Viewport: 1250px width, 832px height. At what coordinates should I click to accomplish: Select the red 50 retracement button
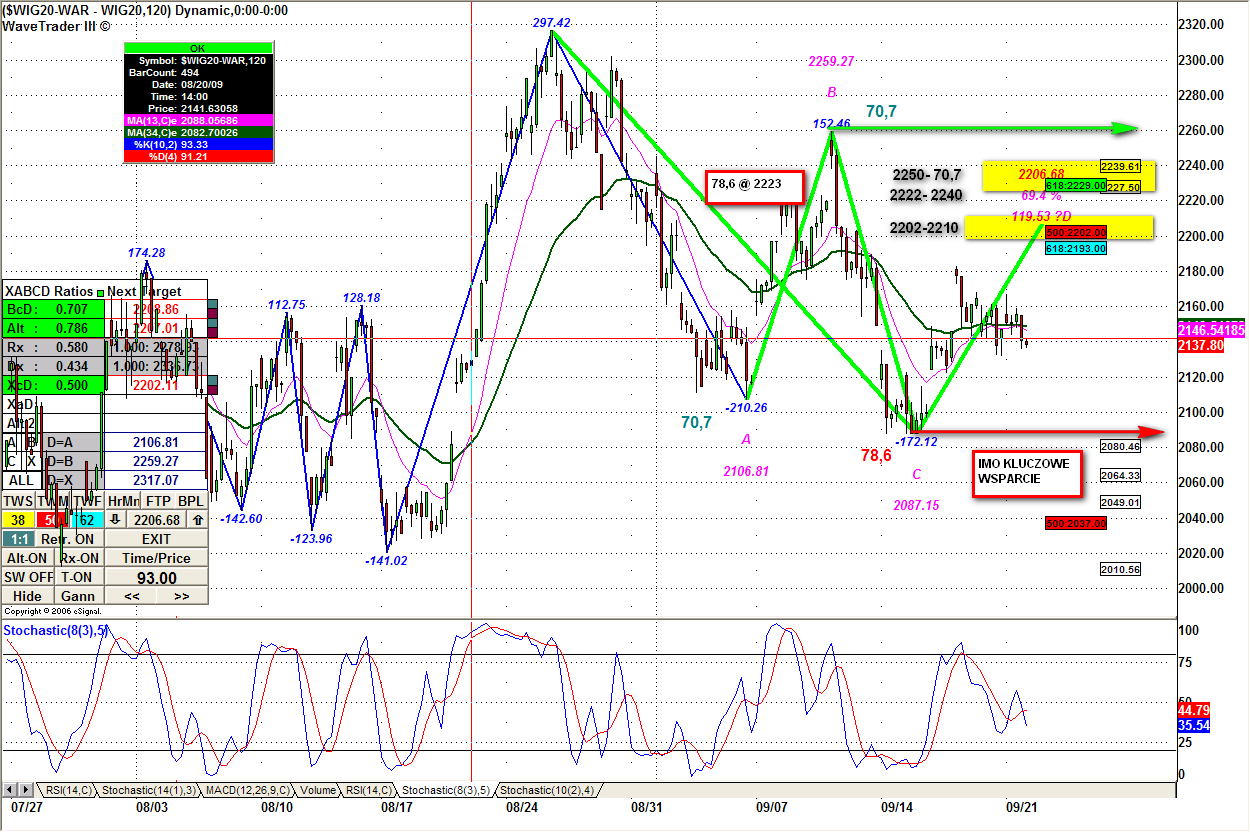tap(52, 519)
